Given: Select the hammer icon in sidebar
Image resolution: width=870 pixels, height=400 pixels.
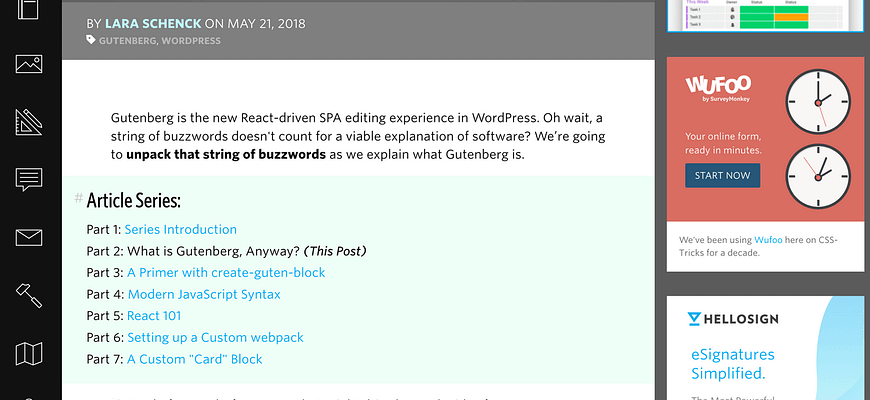Looking at the screenshot, I should pyautogui.click(x=29, y=295).
